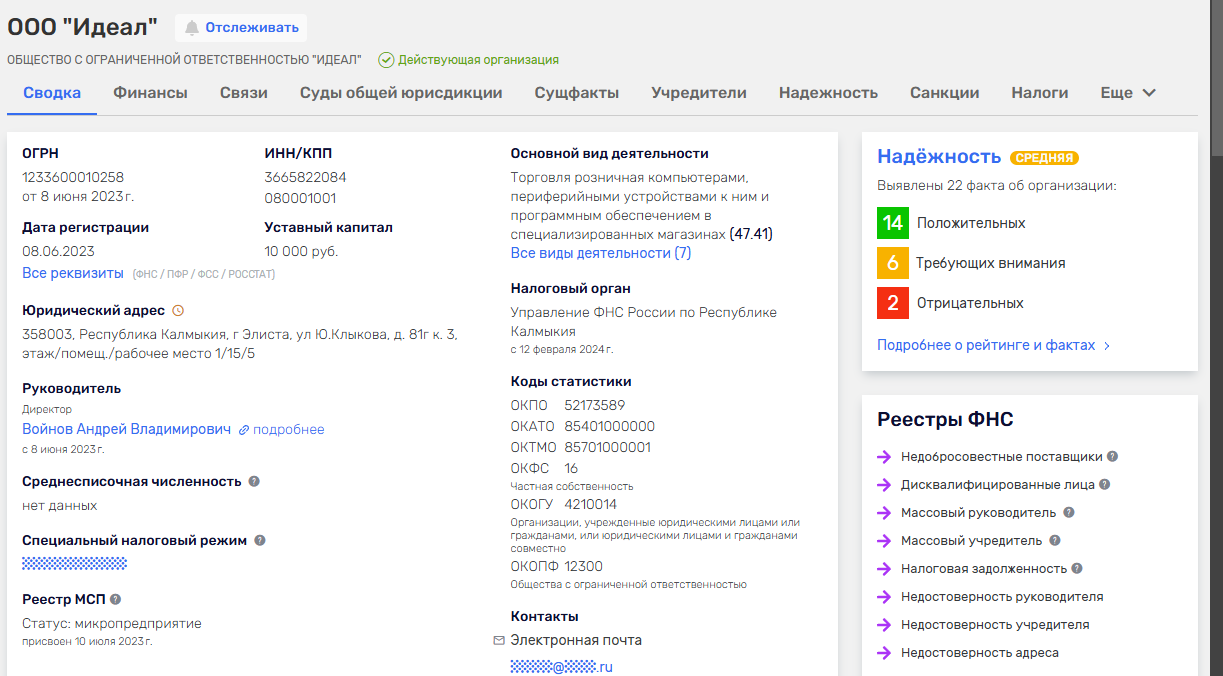This screenshot has width=1223, height=676.
Task: Open Подробнее о рейтинге и фактах
Action: pos(993,345)
